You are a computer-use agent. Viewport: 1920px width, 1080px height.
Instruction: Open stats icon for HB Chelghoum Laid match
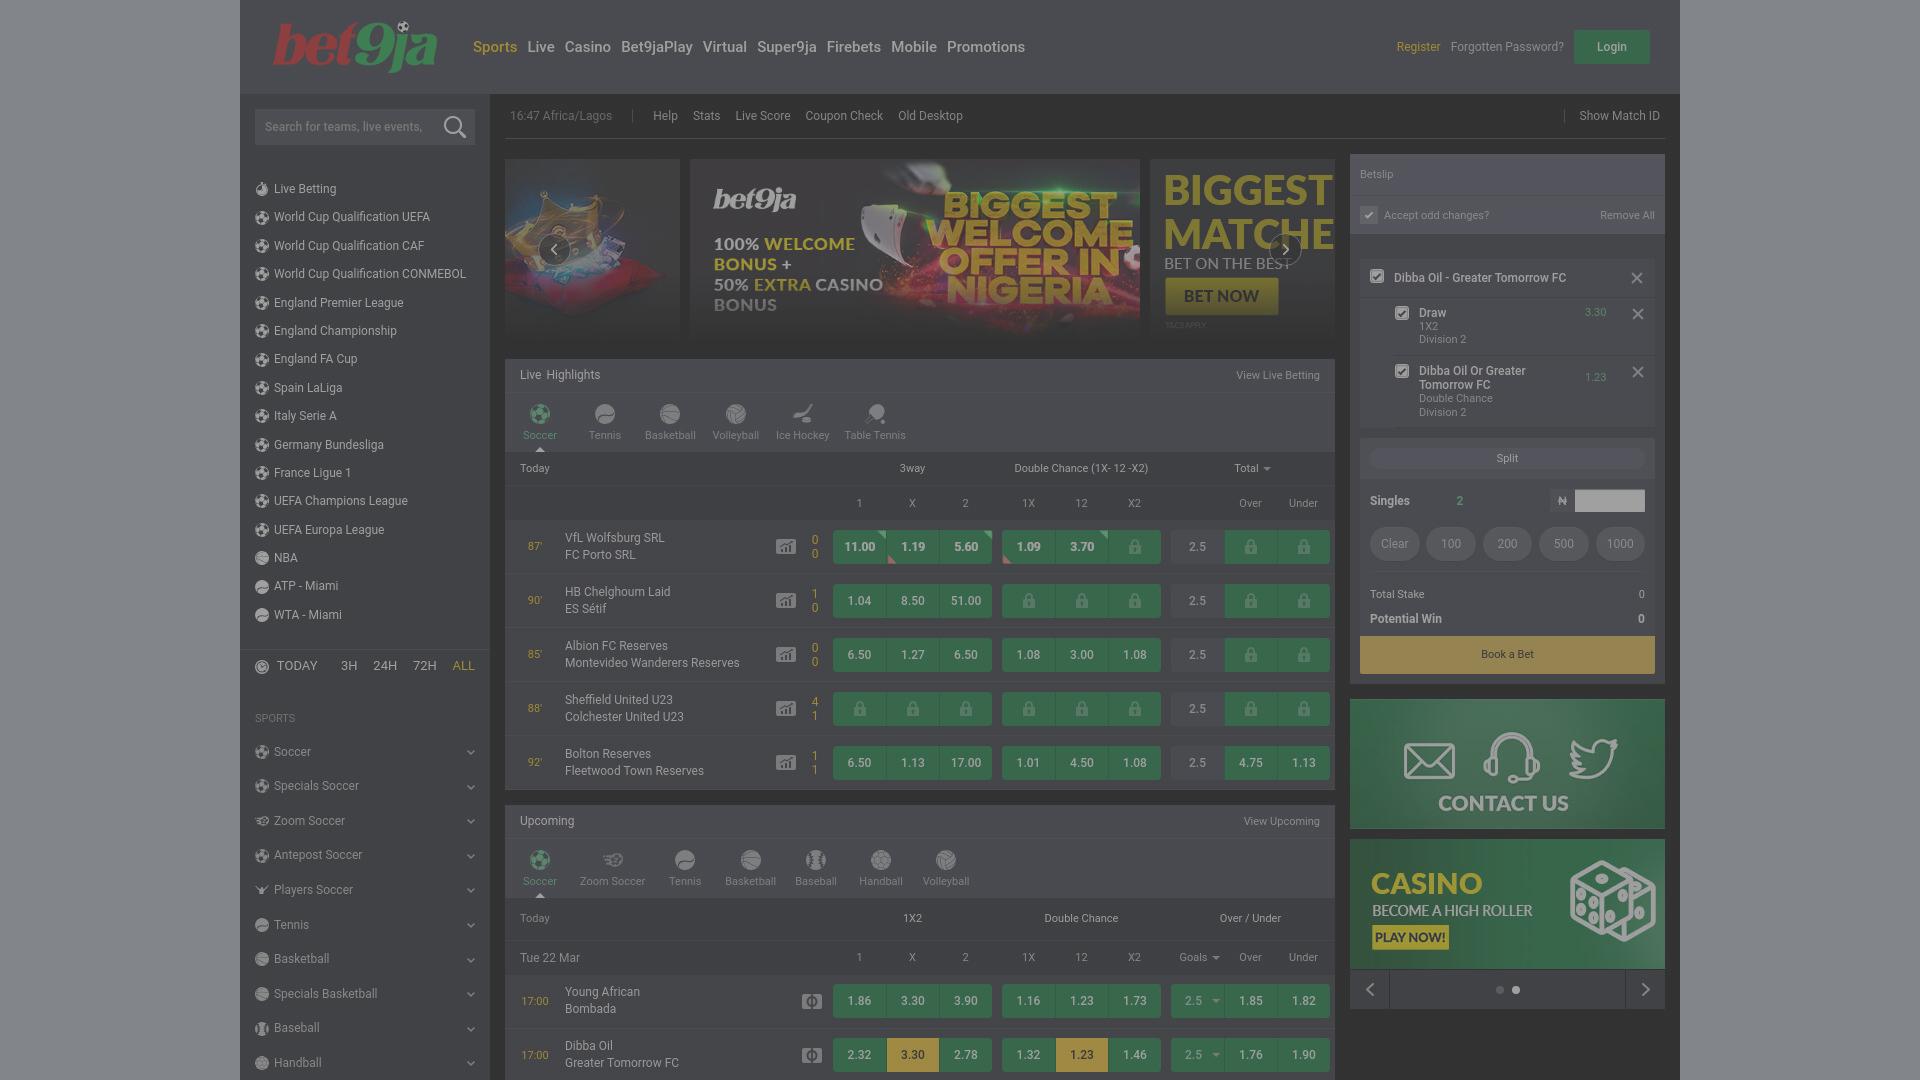pyautogui.click(x=786, y=601)
